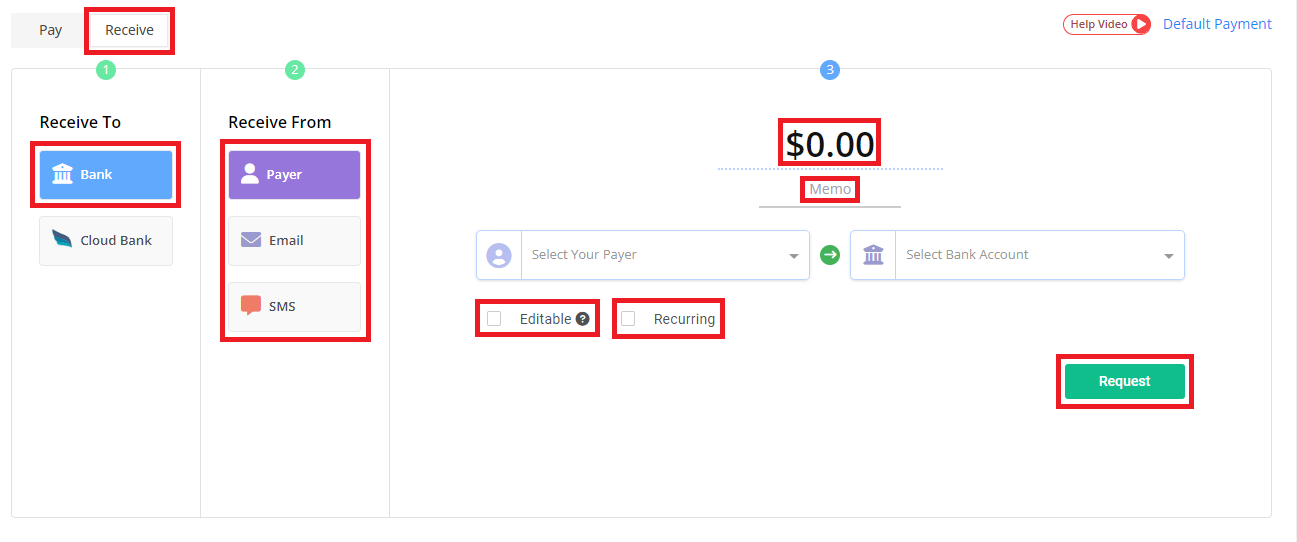Choose SMS as receive-from method
This screenshot has width=1297, height=542.
(x=294, y=307)
